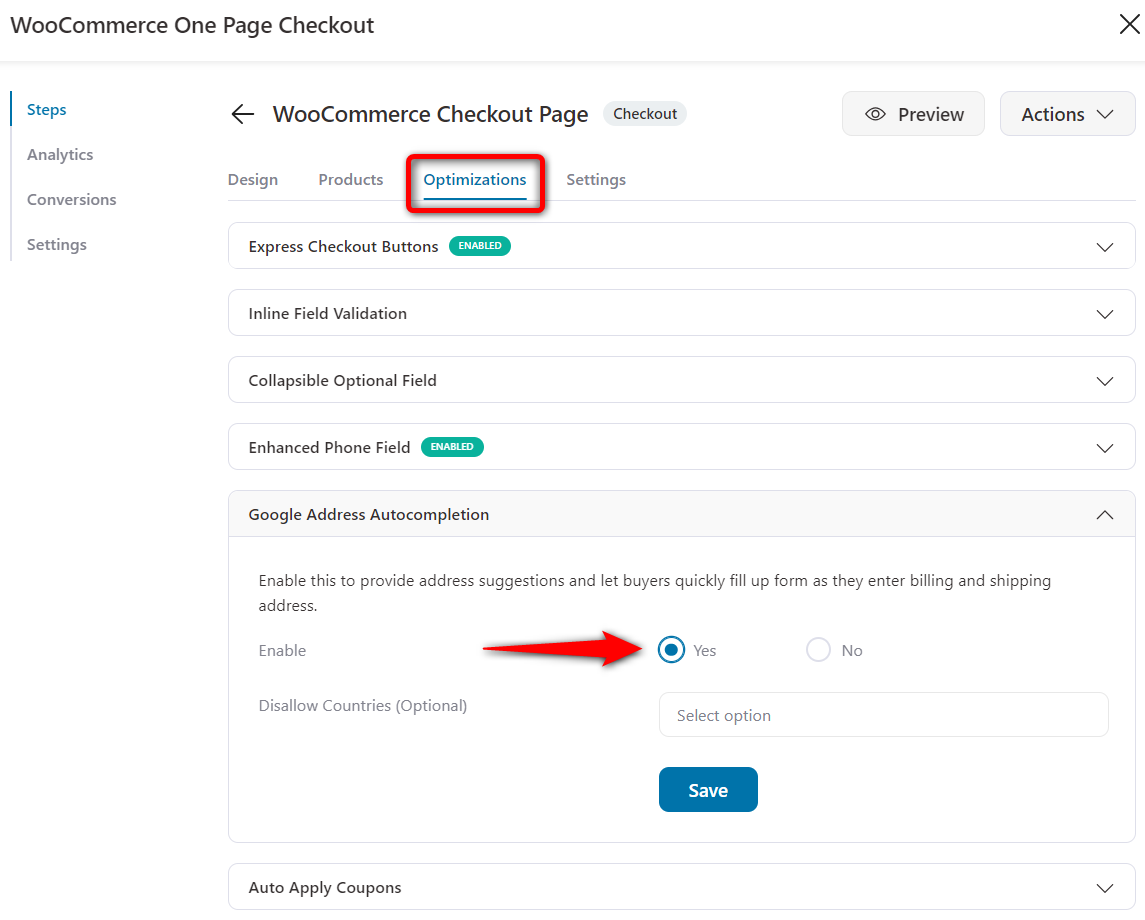The height and width of the screenshot is (920, 1145).
Task: Expand Express Checkout Buttons chevron
Action: 1105,247
